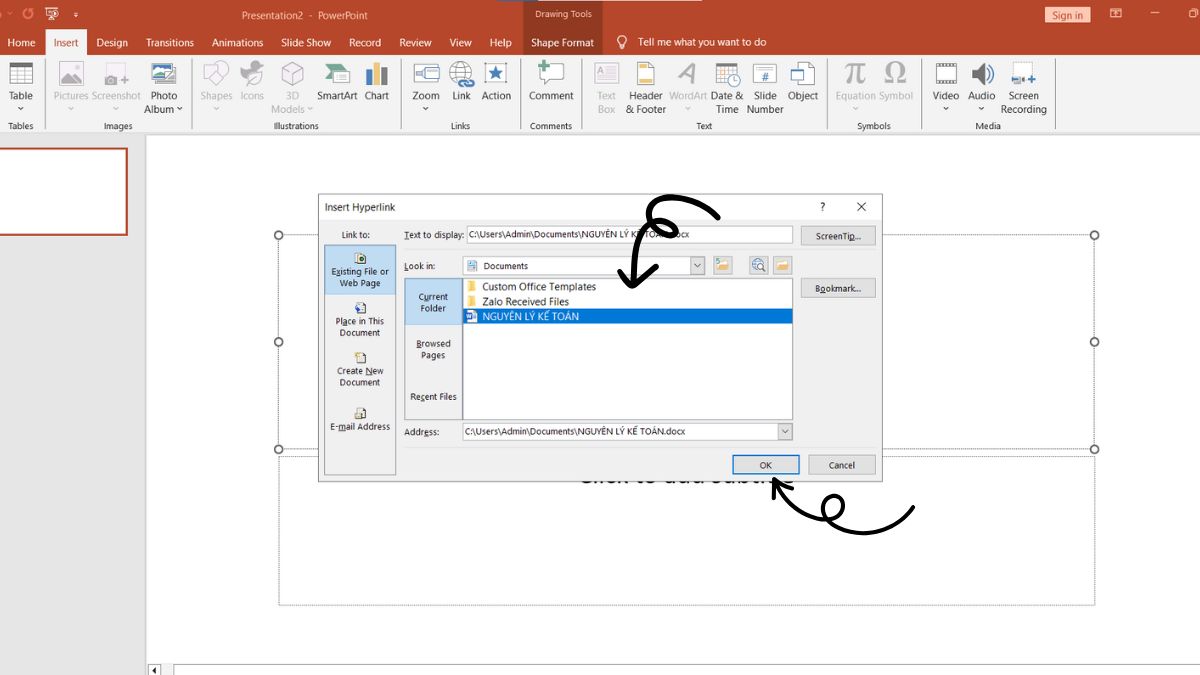Browse the Web from hyperlink dialog
Image resolution: width=1200 pixels, height=675 pixels.
[x=759, y=265]
